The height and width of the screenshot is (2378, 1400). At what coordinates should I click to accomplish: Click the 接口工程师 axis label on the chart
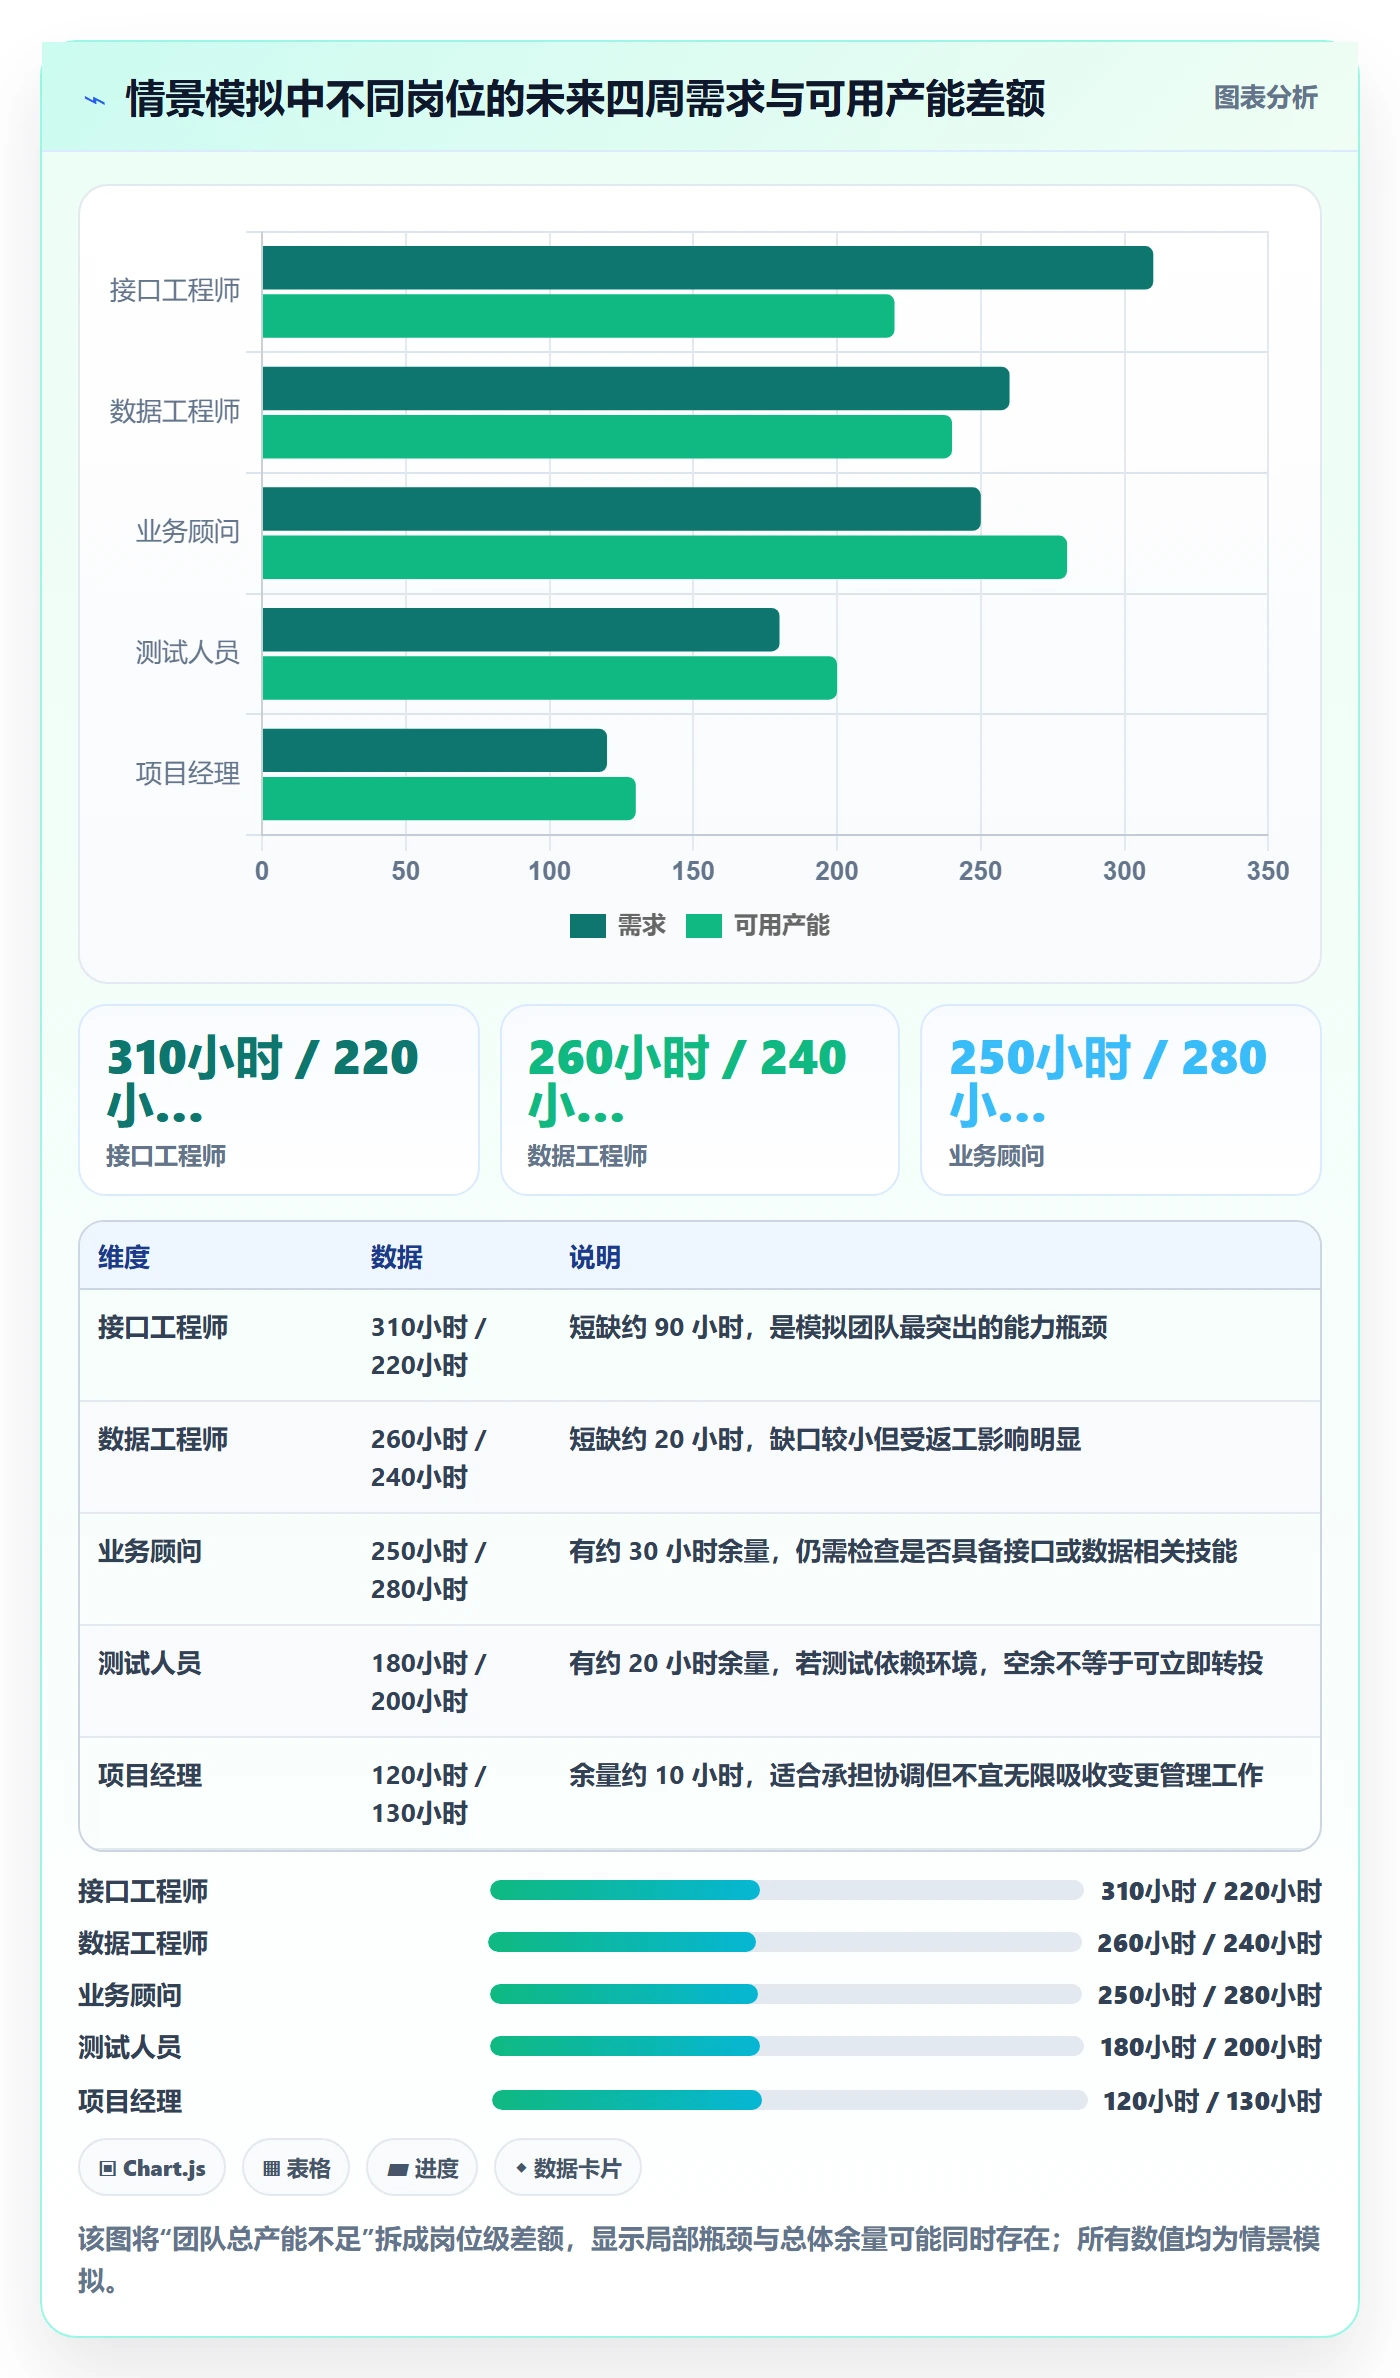(175, 290)
